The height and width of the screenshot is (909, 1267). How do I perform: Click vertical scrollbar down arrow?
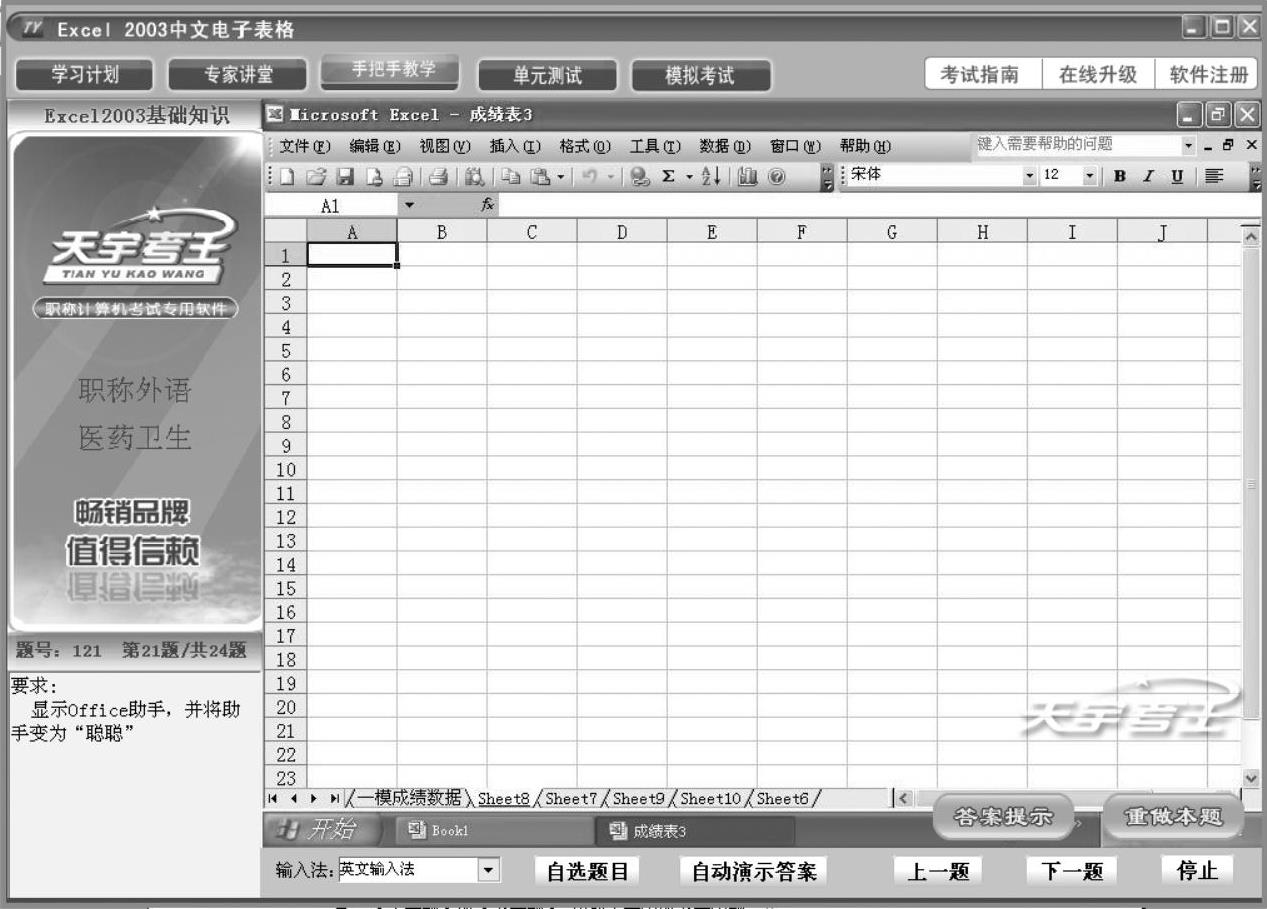(x=1250, y=777)
